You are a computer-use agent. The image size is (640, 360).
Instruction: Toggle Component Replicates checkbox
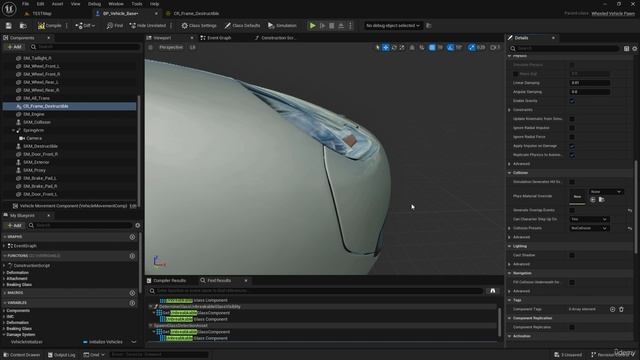572,327
